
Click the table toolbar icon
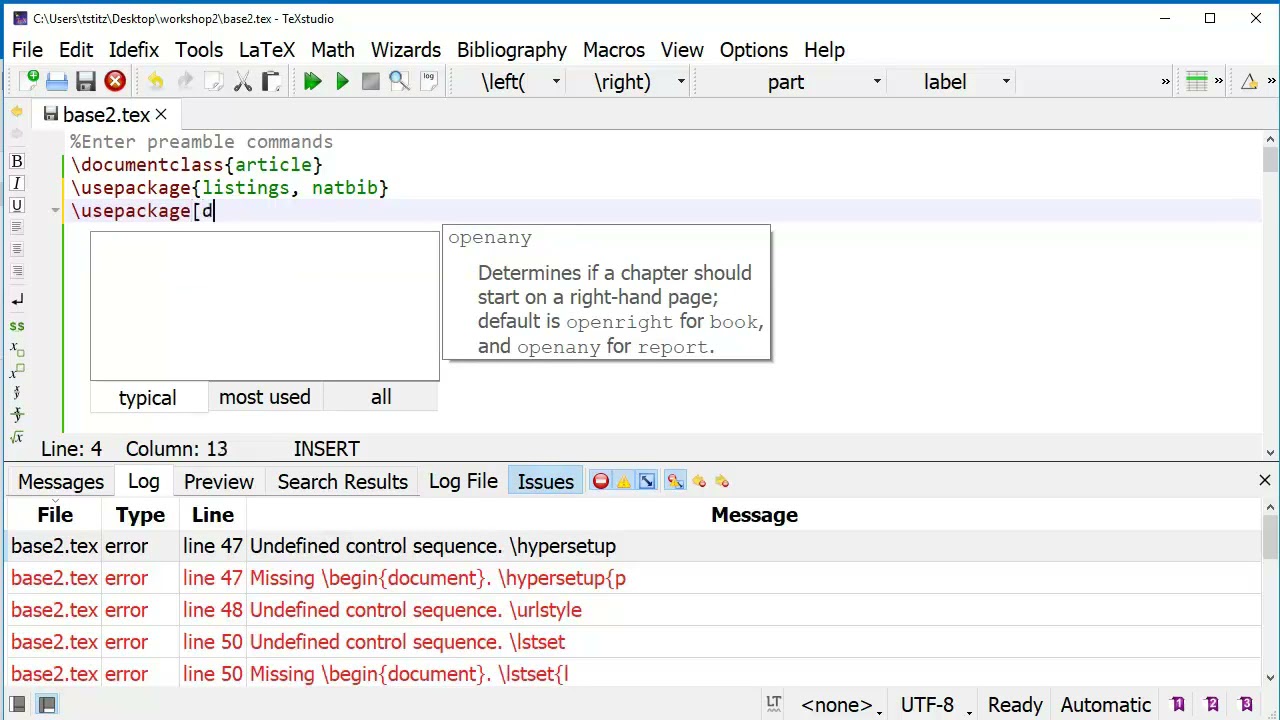click(1197, 81)
